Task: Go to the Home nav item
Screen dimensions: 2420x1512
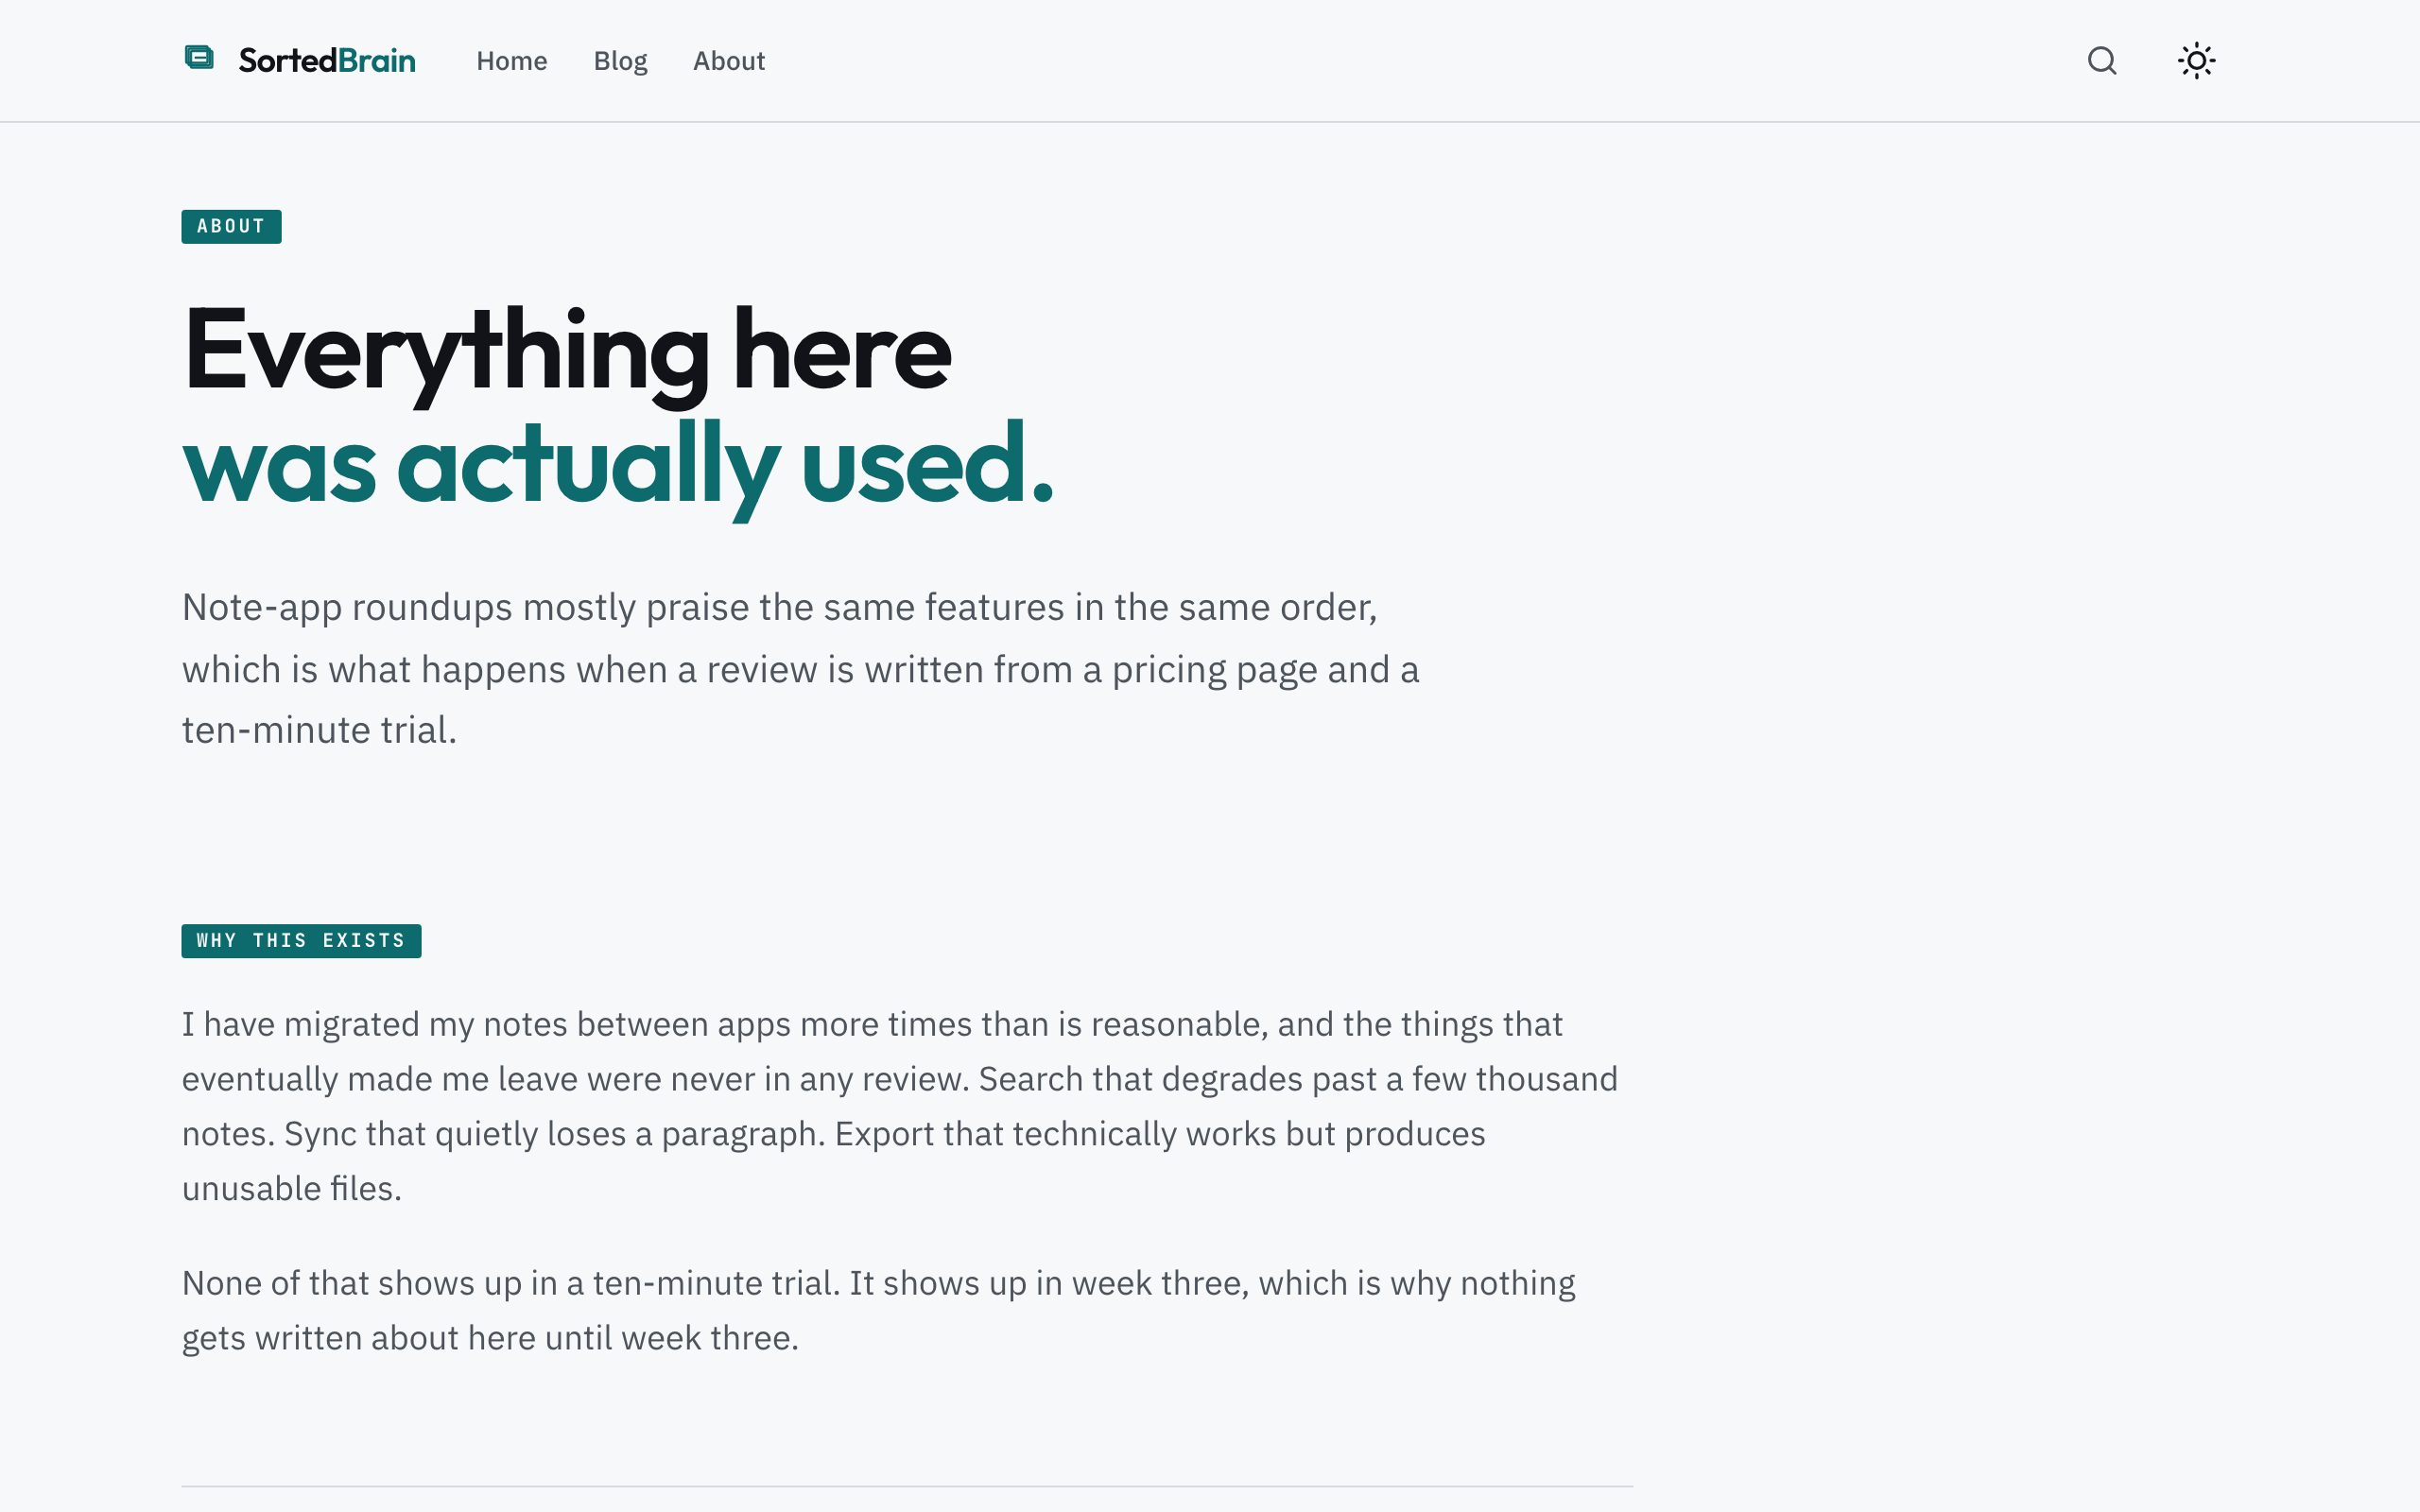Action: click(511, 61)
